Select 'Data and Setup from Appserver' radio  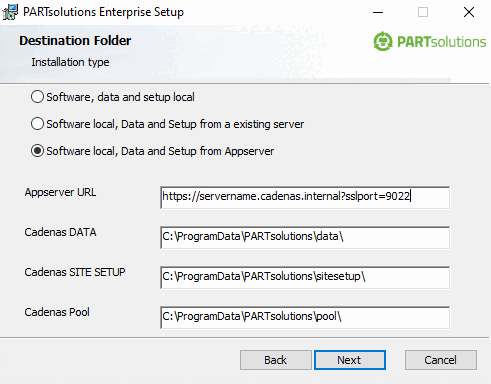(x=37, y=151)
